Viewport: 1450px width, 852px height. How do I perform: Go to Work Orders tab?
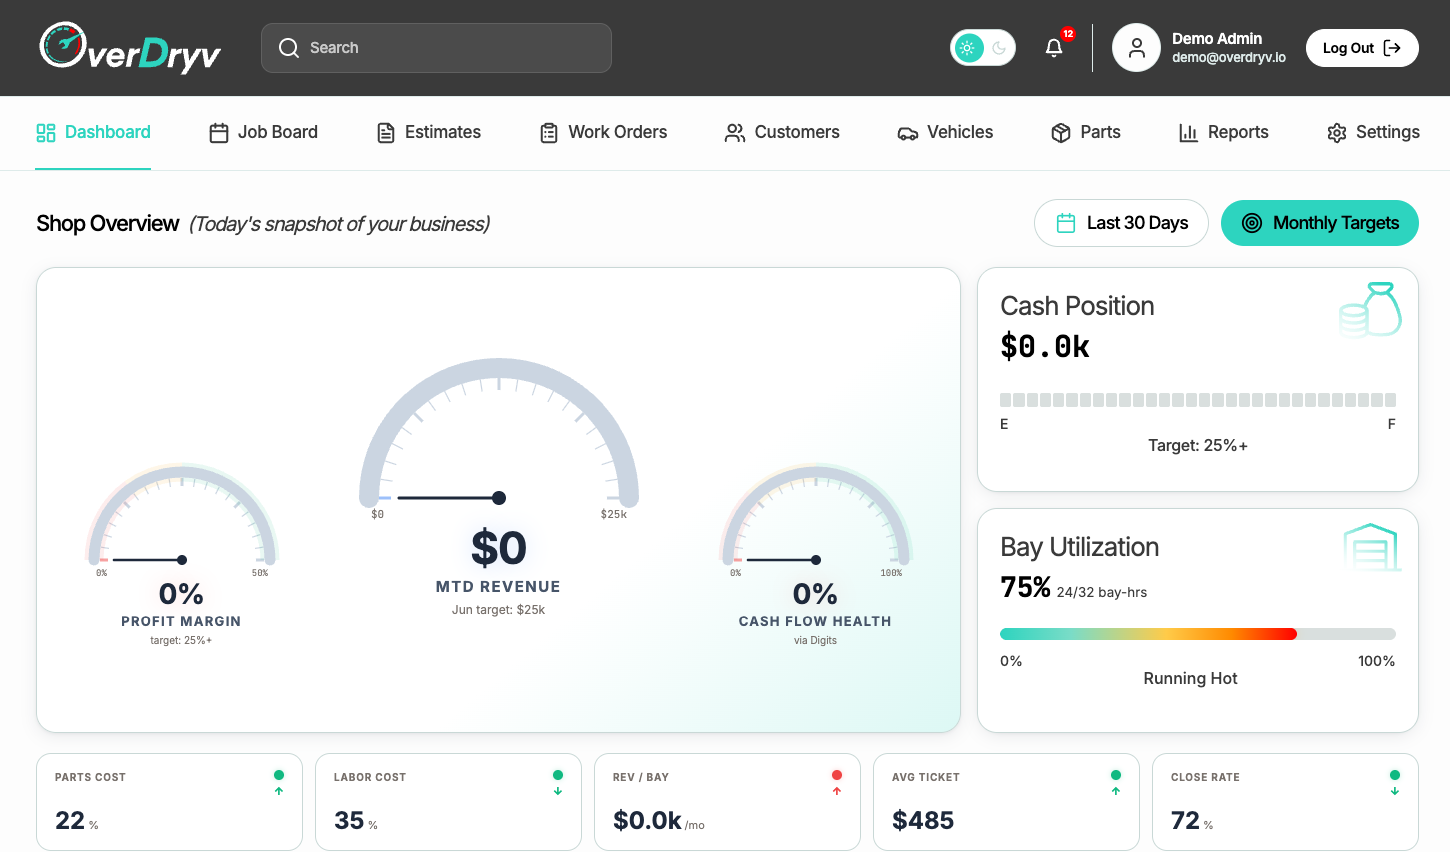[603, 132]
